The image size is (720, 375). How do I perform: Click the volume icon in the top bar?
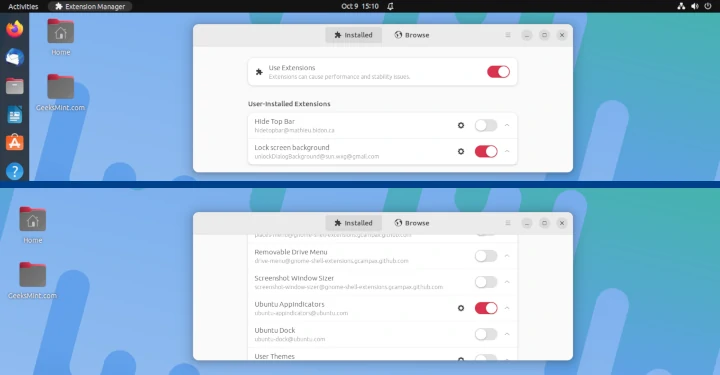[695, 6]
